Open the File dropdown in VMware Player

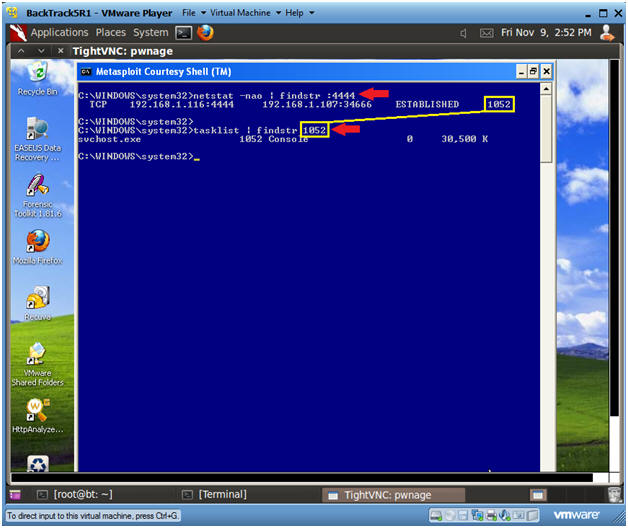tap(194, 13)
